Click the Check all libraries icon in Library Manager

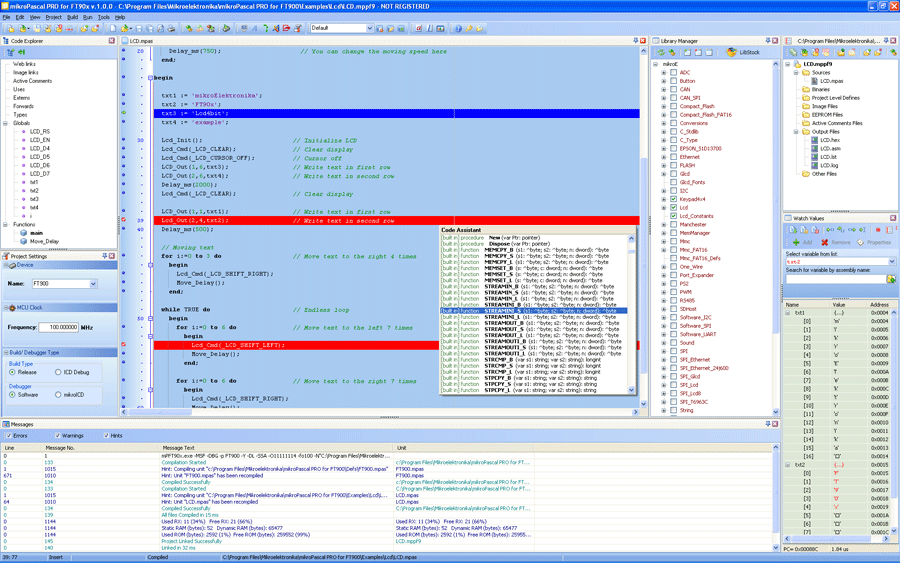click(x=688, y=52)
